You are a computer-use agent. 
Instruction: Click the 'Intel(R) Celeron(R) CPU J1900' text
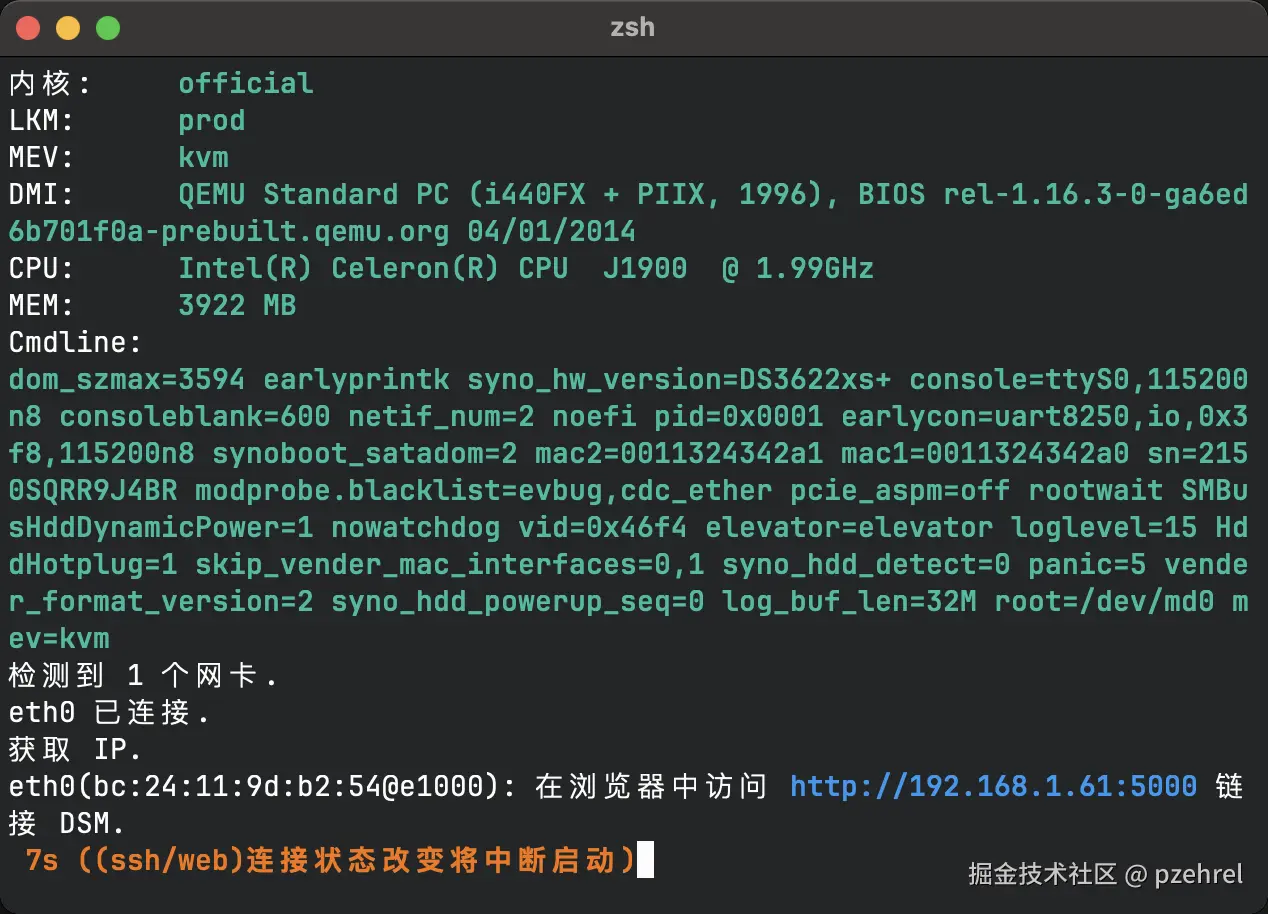pyautogui.click(x=433, y=268)
